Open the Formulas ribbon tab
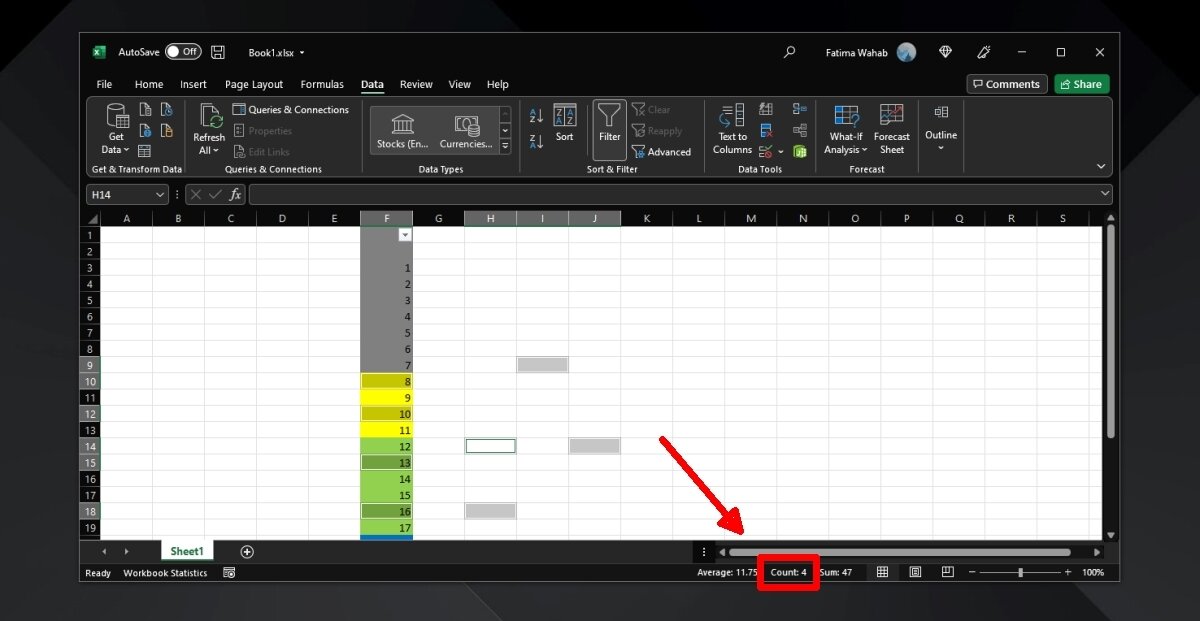 322,85
